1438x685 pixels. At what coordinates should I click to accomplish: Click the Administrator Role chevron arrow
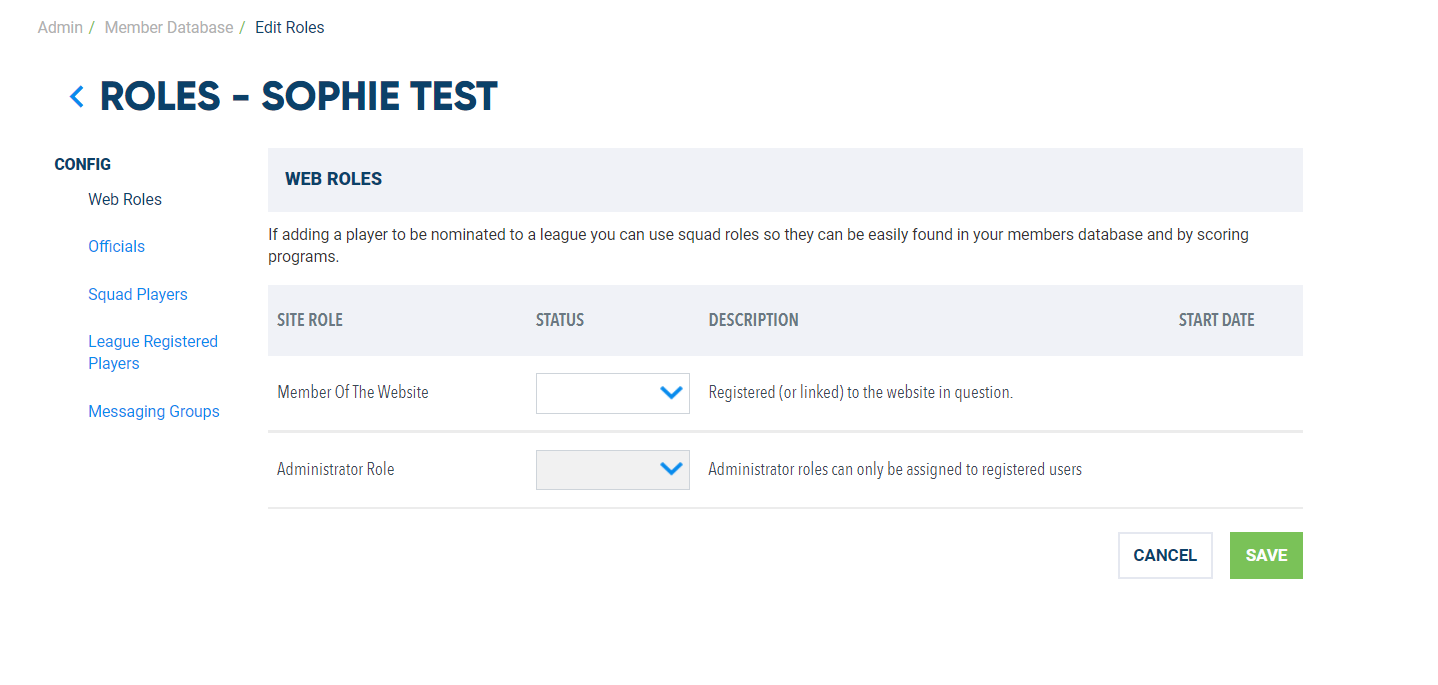click(x=671, y=469)
